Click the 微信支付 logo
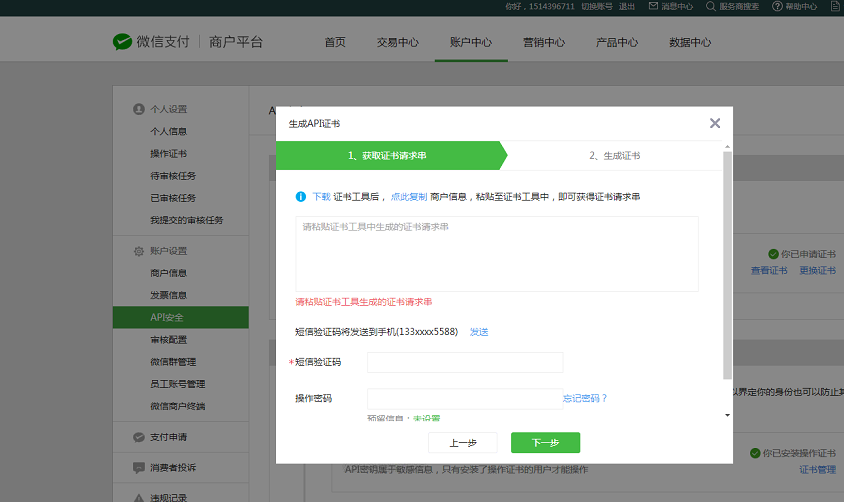This screenshot has height=502, width=844. point(122,42)
